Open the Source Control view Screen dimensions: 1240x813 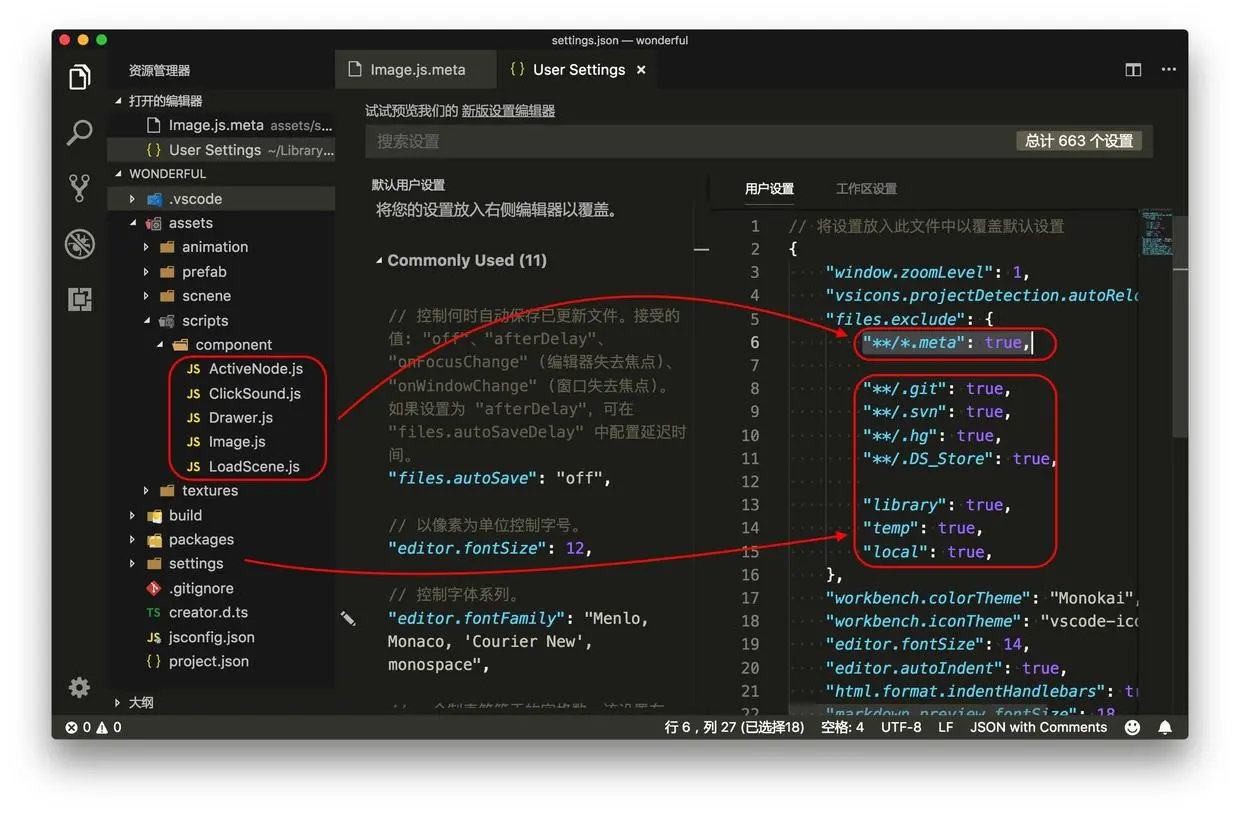pyautogui.click(x=80, y=188)
